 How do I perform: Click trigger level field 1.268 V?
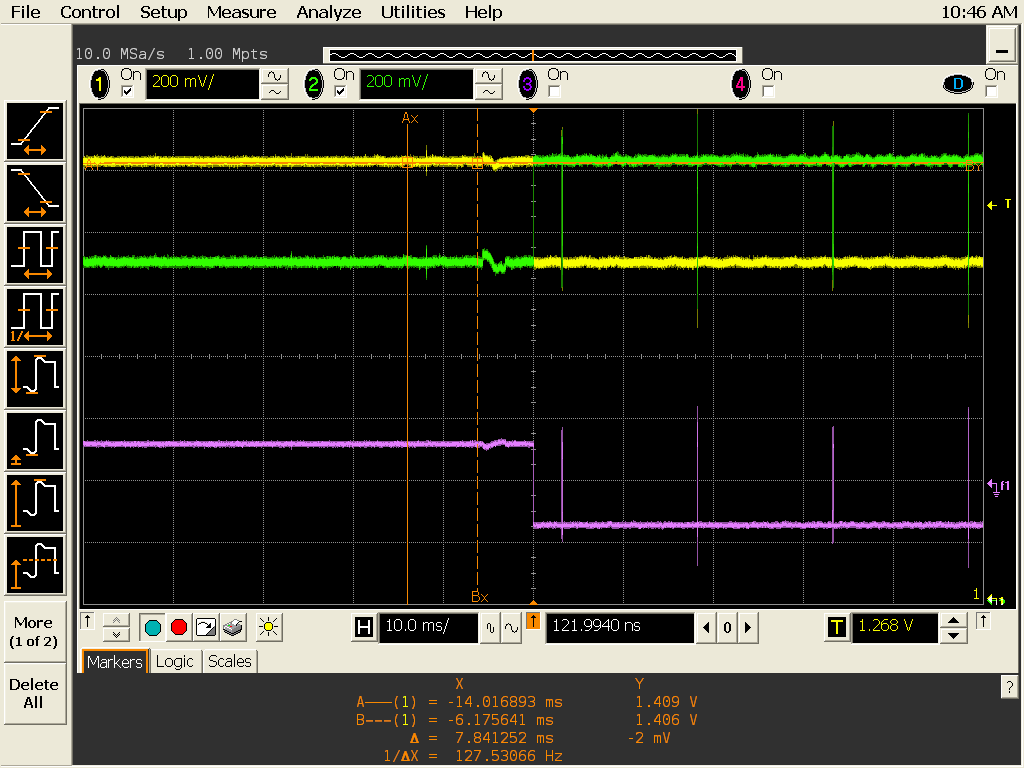tap(895, 628)
